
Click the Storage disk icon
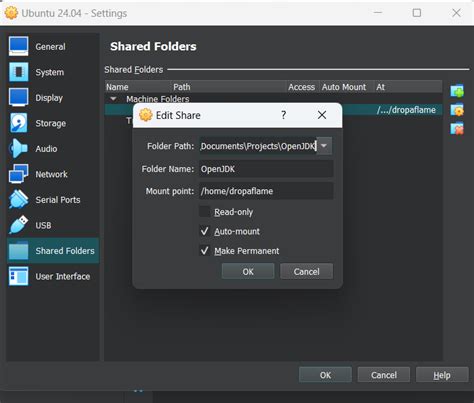pos(19,123)
